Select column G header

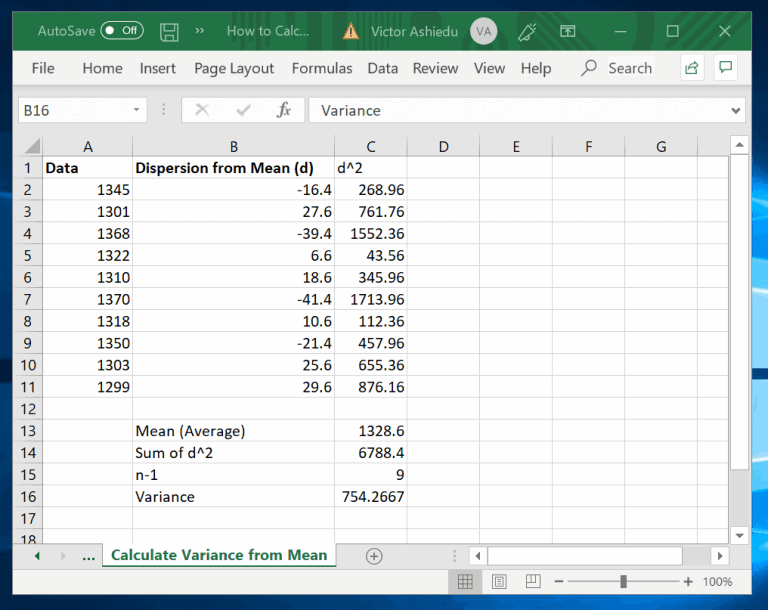click(x=661, y=146)
